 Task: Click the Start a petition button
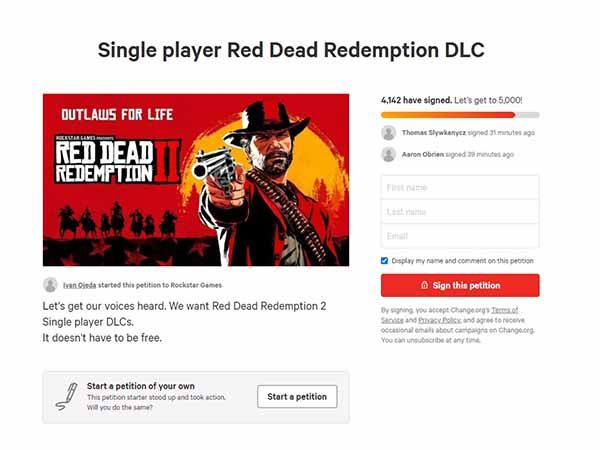(297, 396)
